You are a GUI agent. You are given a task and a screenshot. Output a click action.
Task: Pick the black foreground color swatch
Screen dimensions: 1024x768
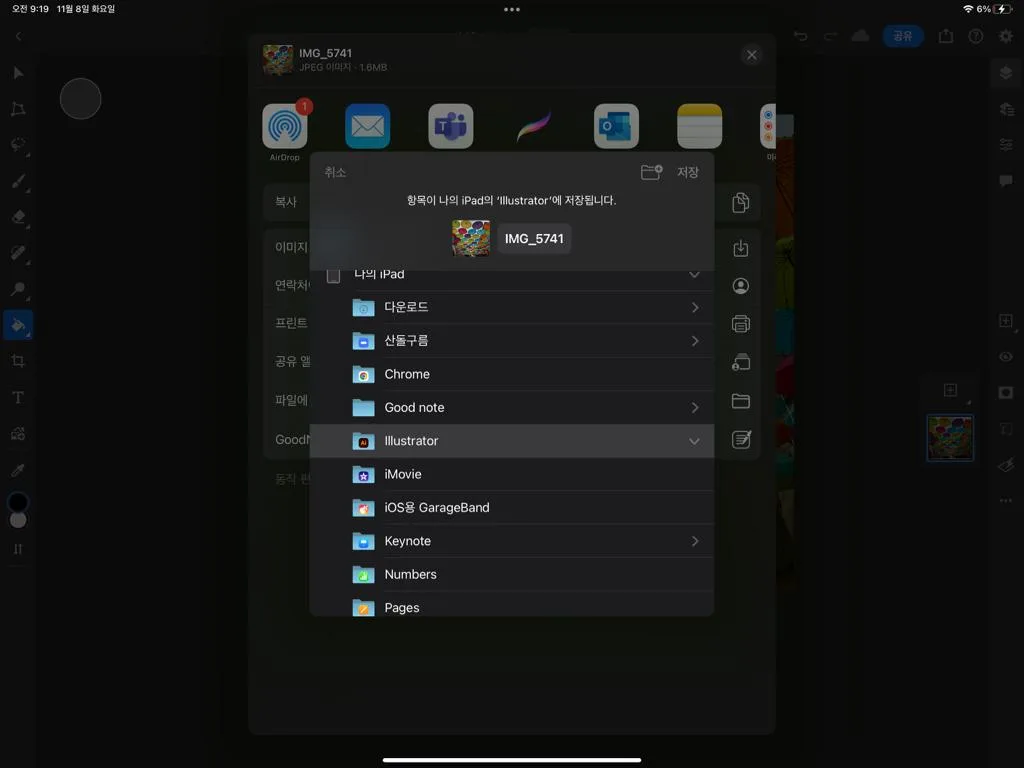pos(18,502)
